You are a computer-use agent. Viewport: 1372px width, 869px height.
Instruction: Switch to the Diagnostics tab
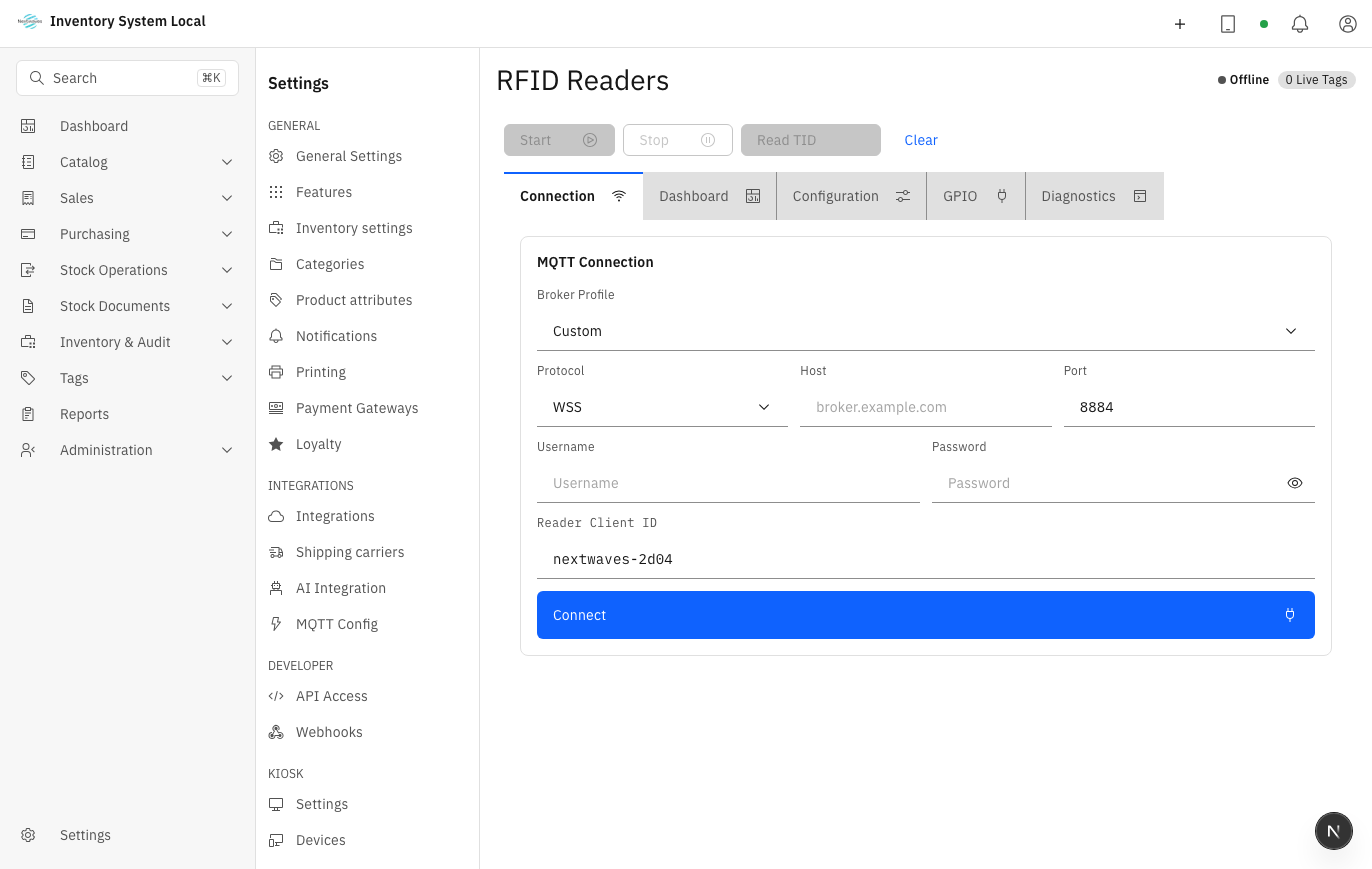tap(1095, 196)
